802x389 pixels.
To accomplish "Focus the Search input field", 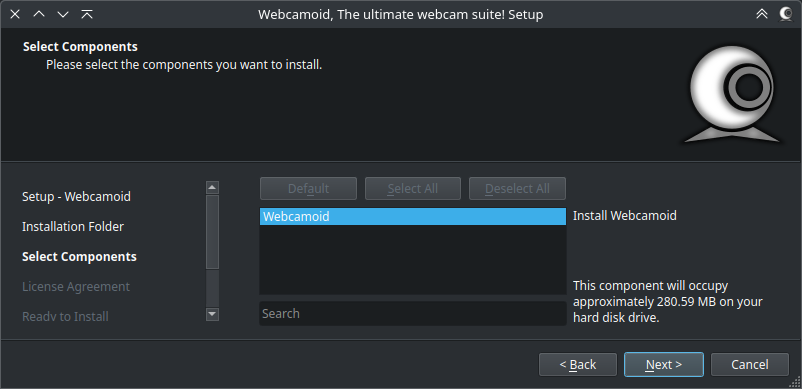I will coord(413,313).
